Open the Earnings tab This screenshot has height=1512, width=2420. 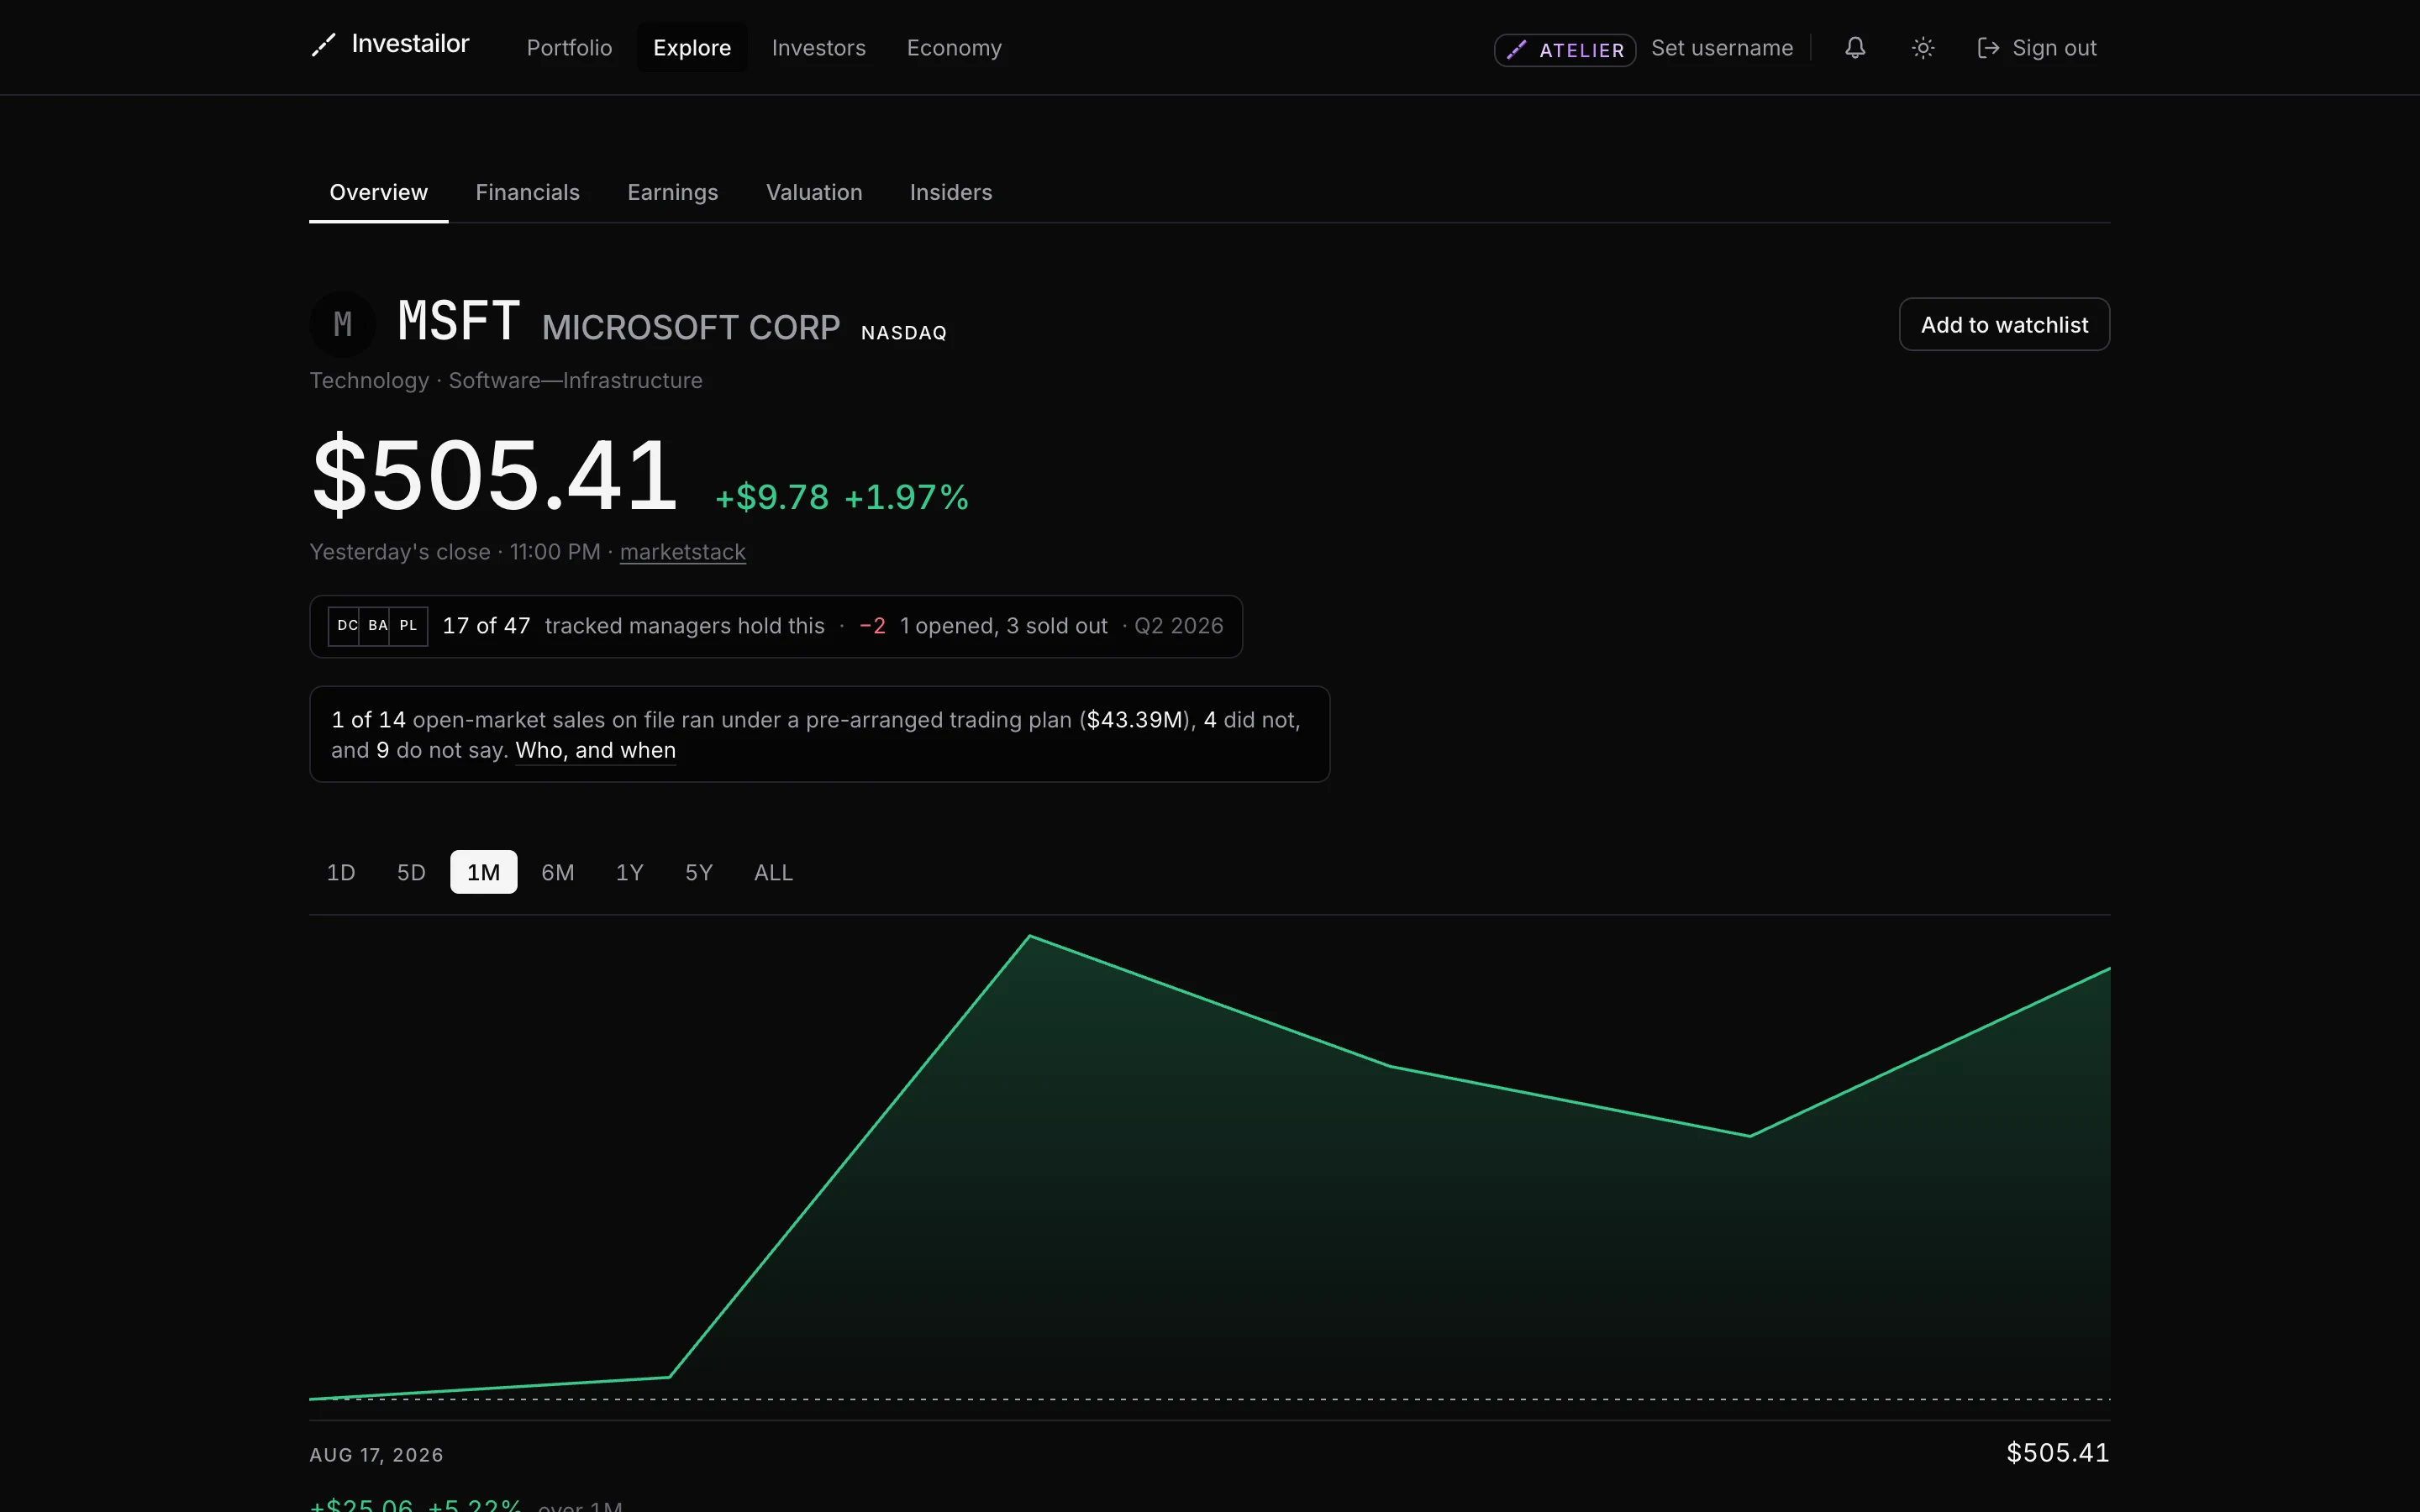[x=672, y=192]
